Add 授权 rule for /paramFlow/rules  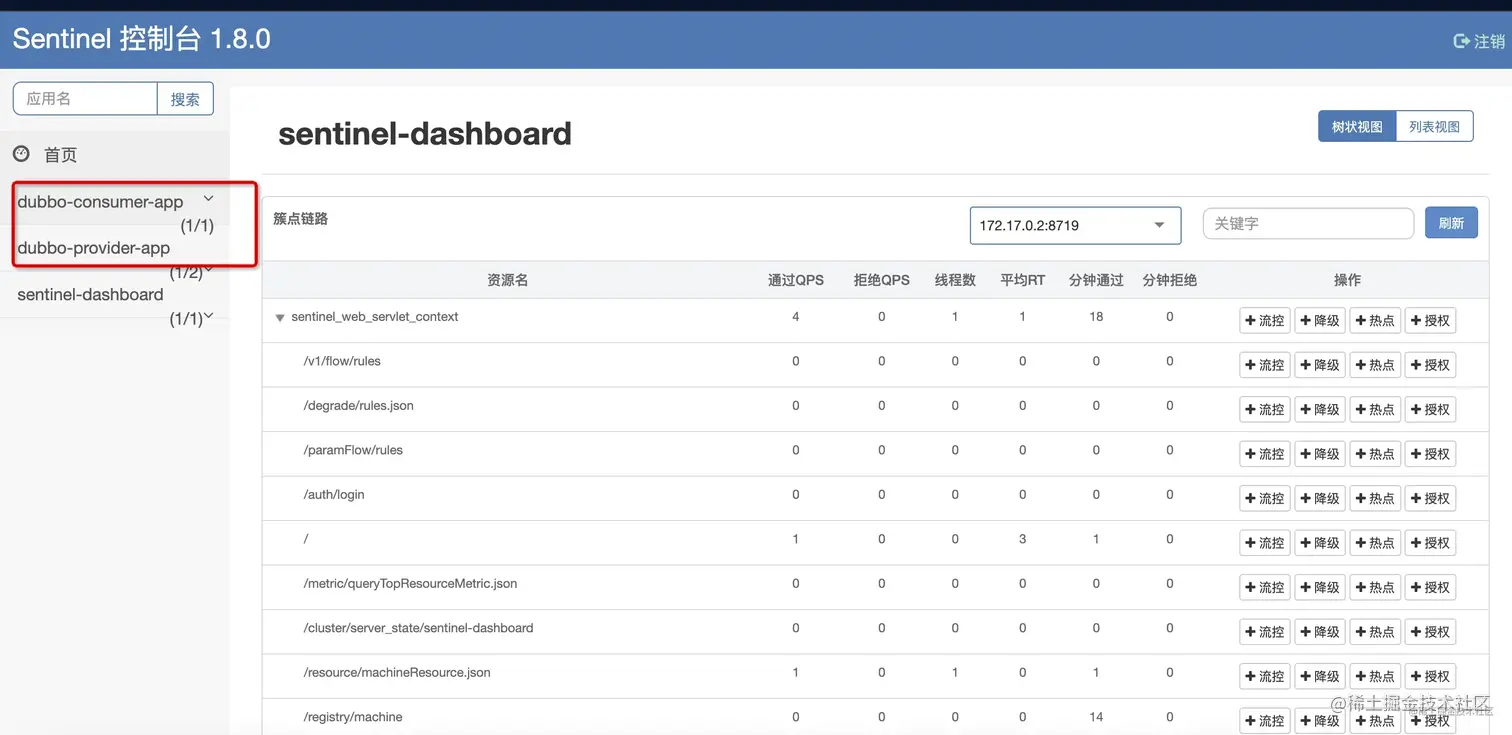1430,454
